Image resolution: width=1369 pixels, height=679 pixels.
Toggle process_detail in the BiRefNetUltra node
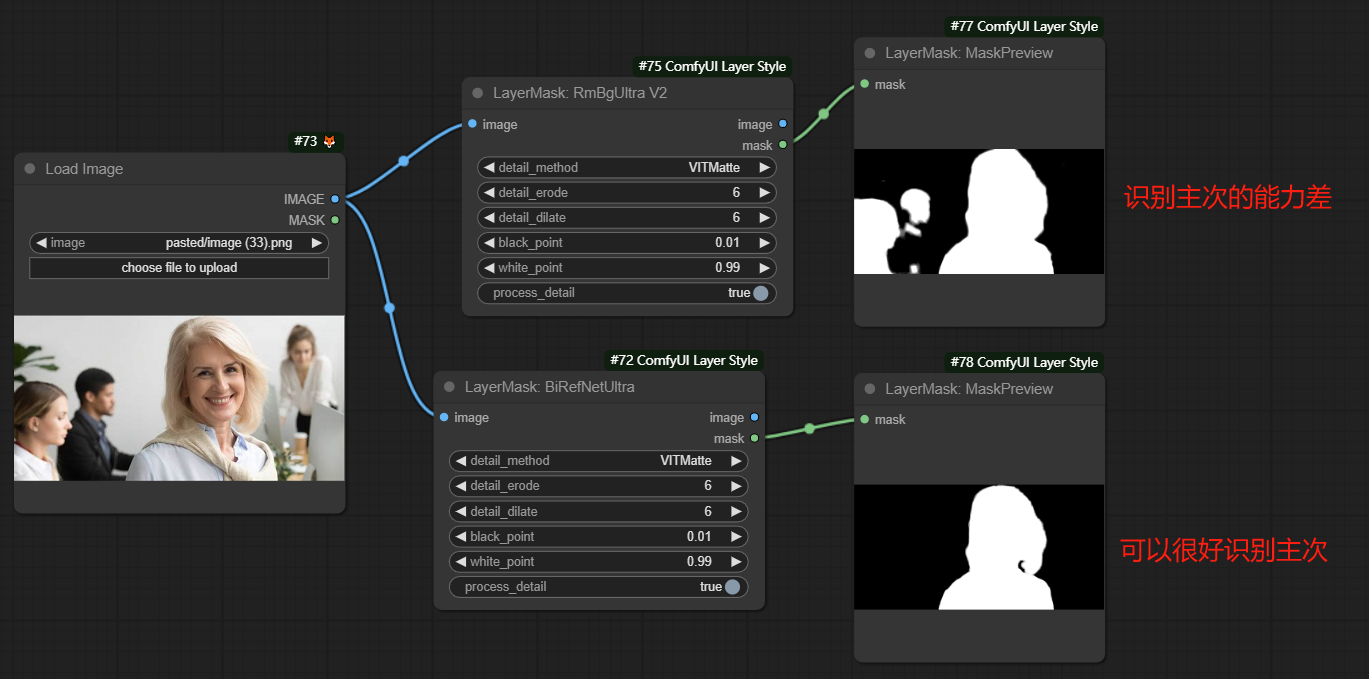pos(732,587)
